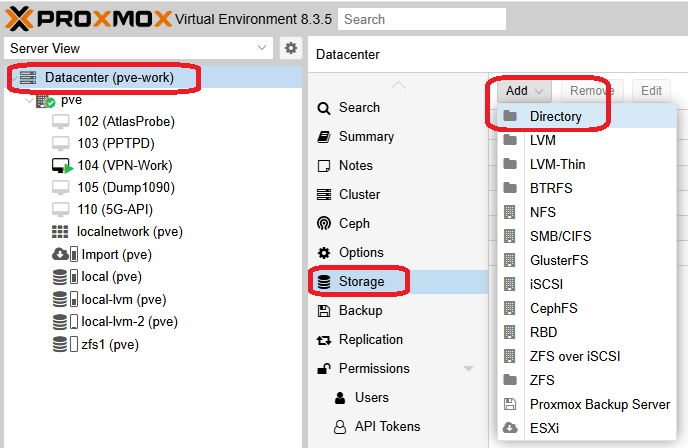688x448 pixels.
Task: Click the floppy icon beside Proxmox Backup Server
Action: (510, 404)
